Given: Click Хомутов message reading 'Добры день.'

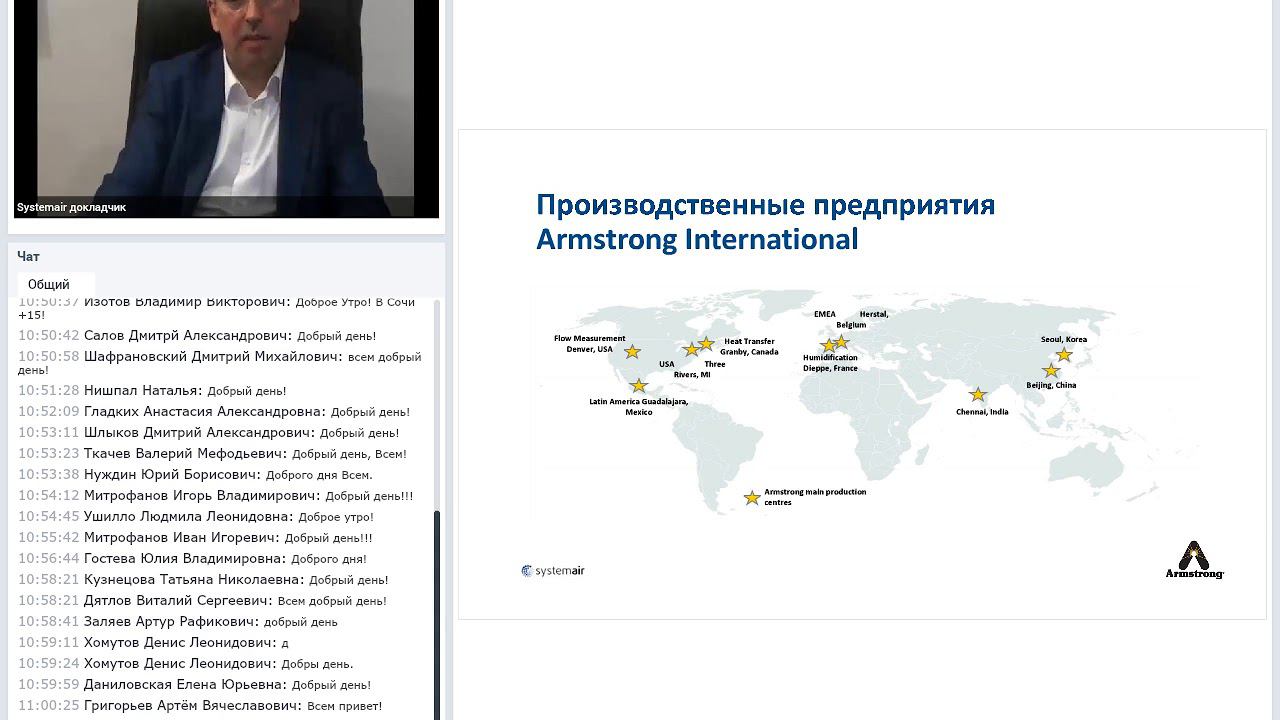Looking at the screenshot, I should coord(186,664).
